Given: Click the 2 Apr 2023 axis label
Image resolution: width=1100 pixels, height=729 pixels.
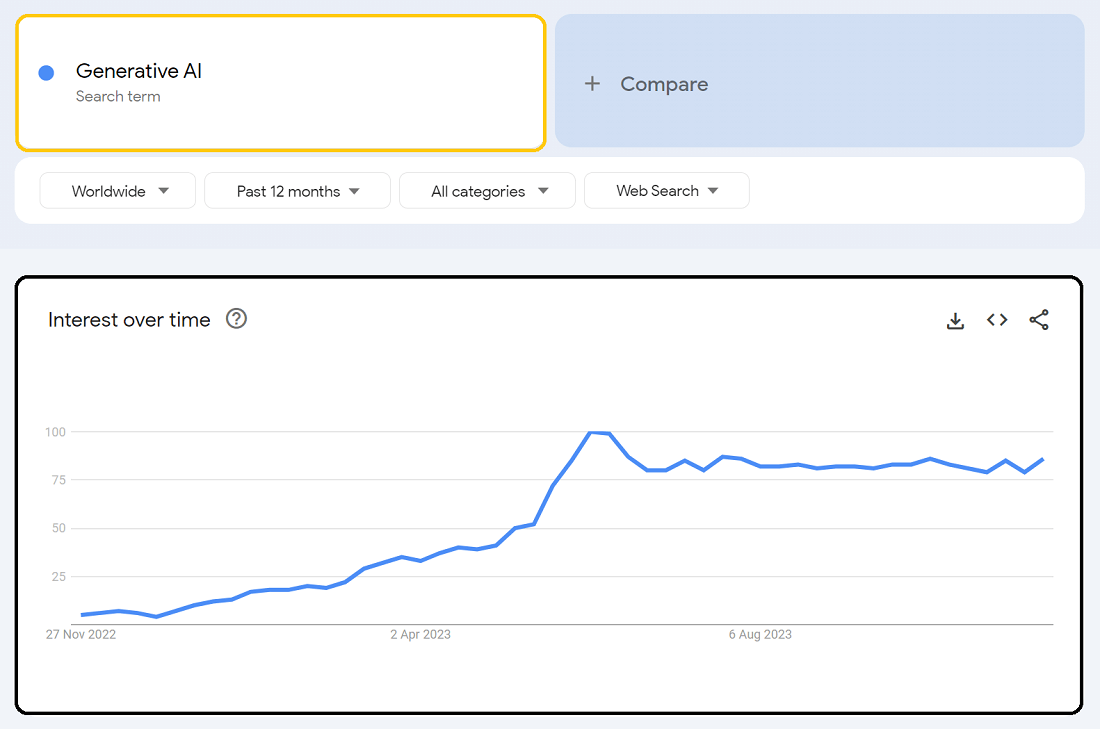Looking at the screenshot, I should [x=420, y=634].
